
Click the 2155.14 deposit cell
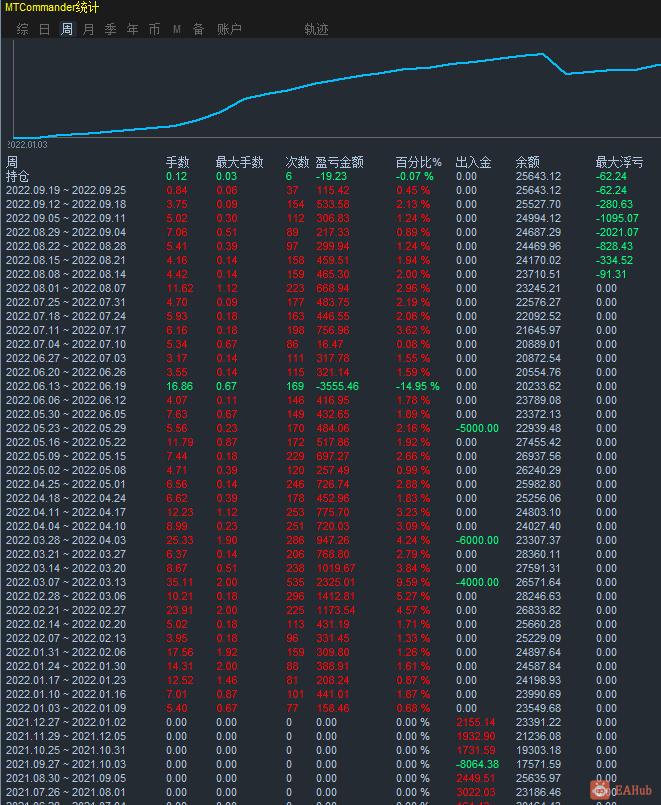476,722
